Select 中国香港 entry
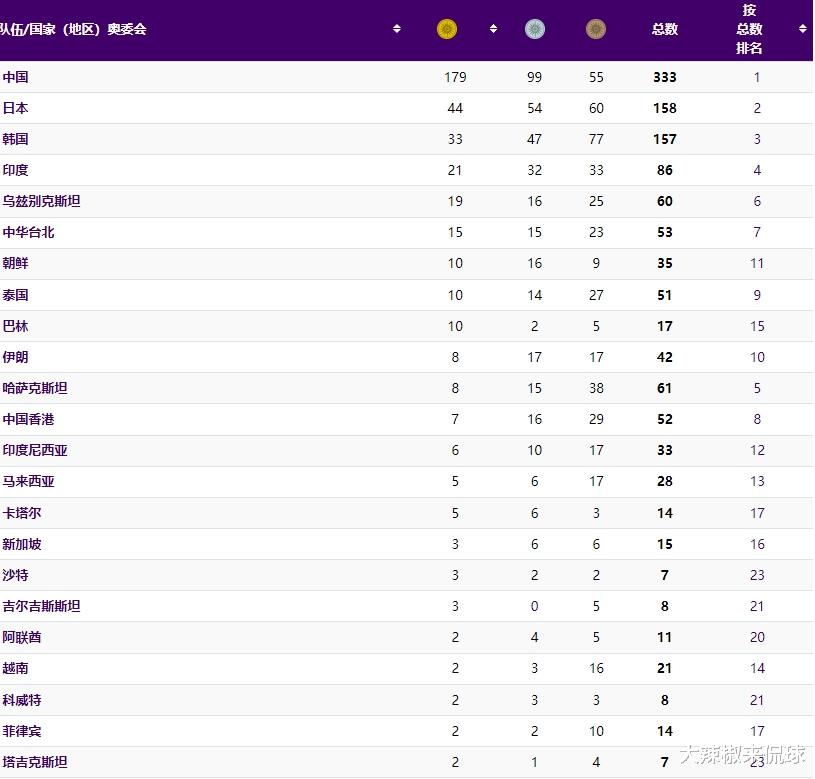Image resolution: width=815 pixels, height=779 pixels. (x=28, y=419)
